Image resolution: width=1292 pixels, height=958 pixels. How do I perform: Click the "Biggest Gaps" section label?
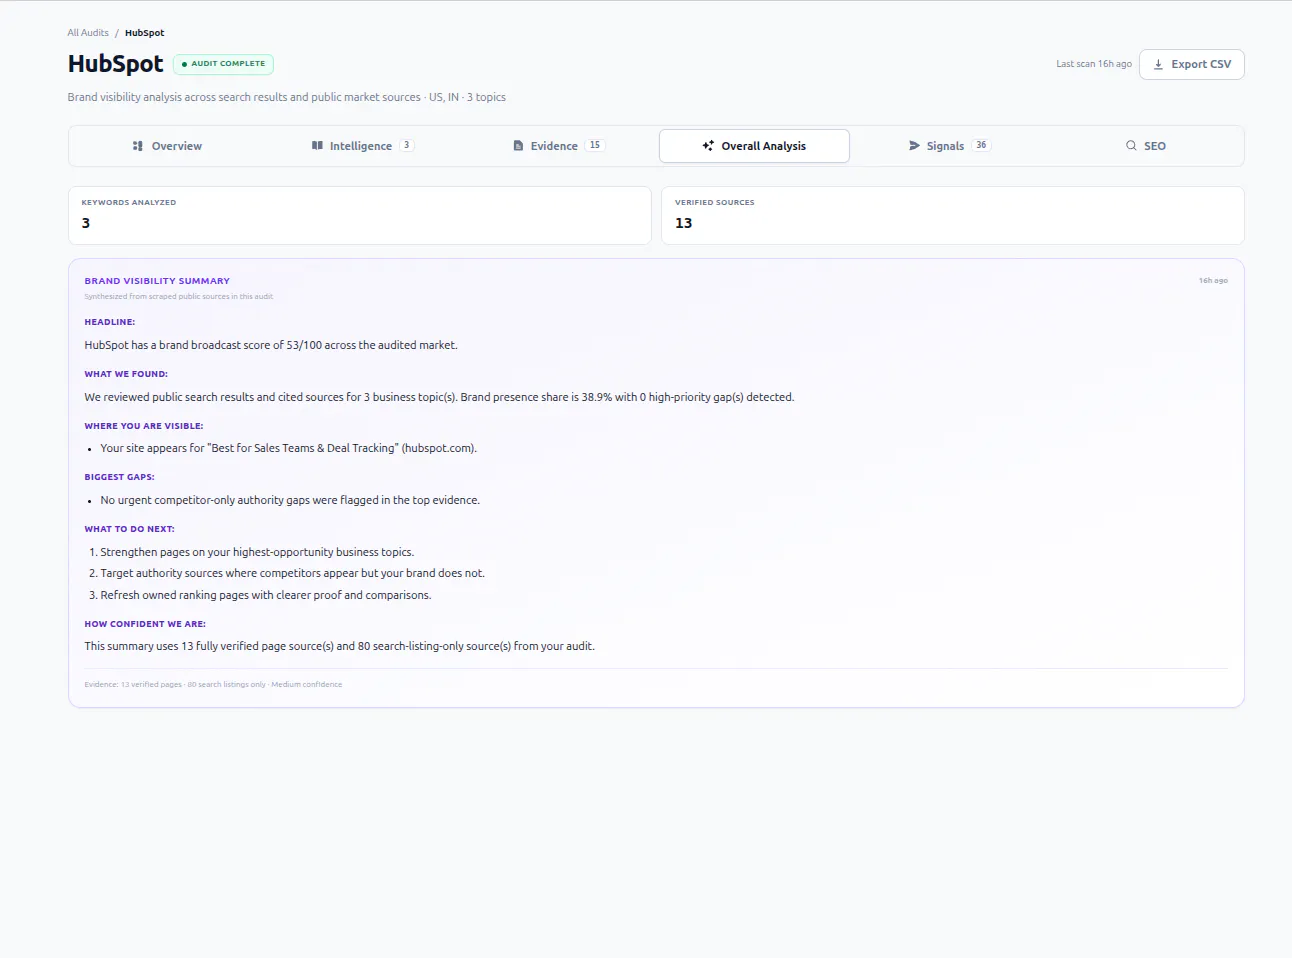pyautogui.click(x=120, y=477)
